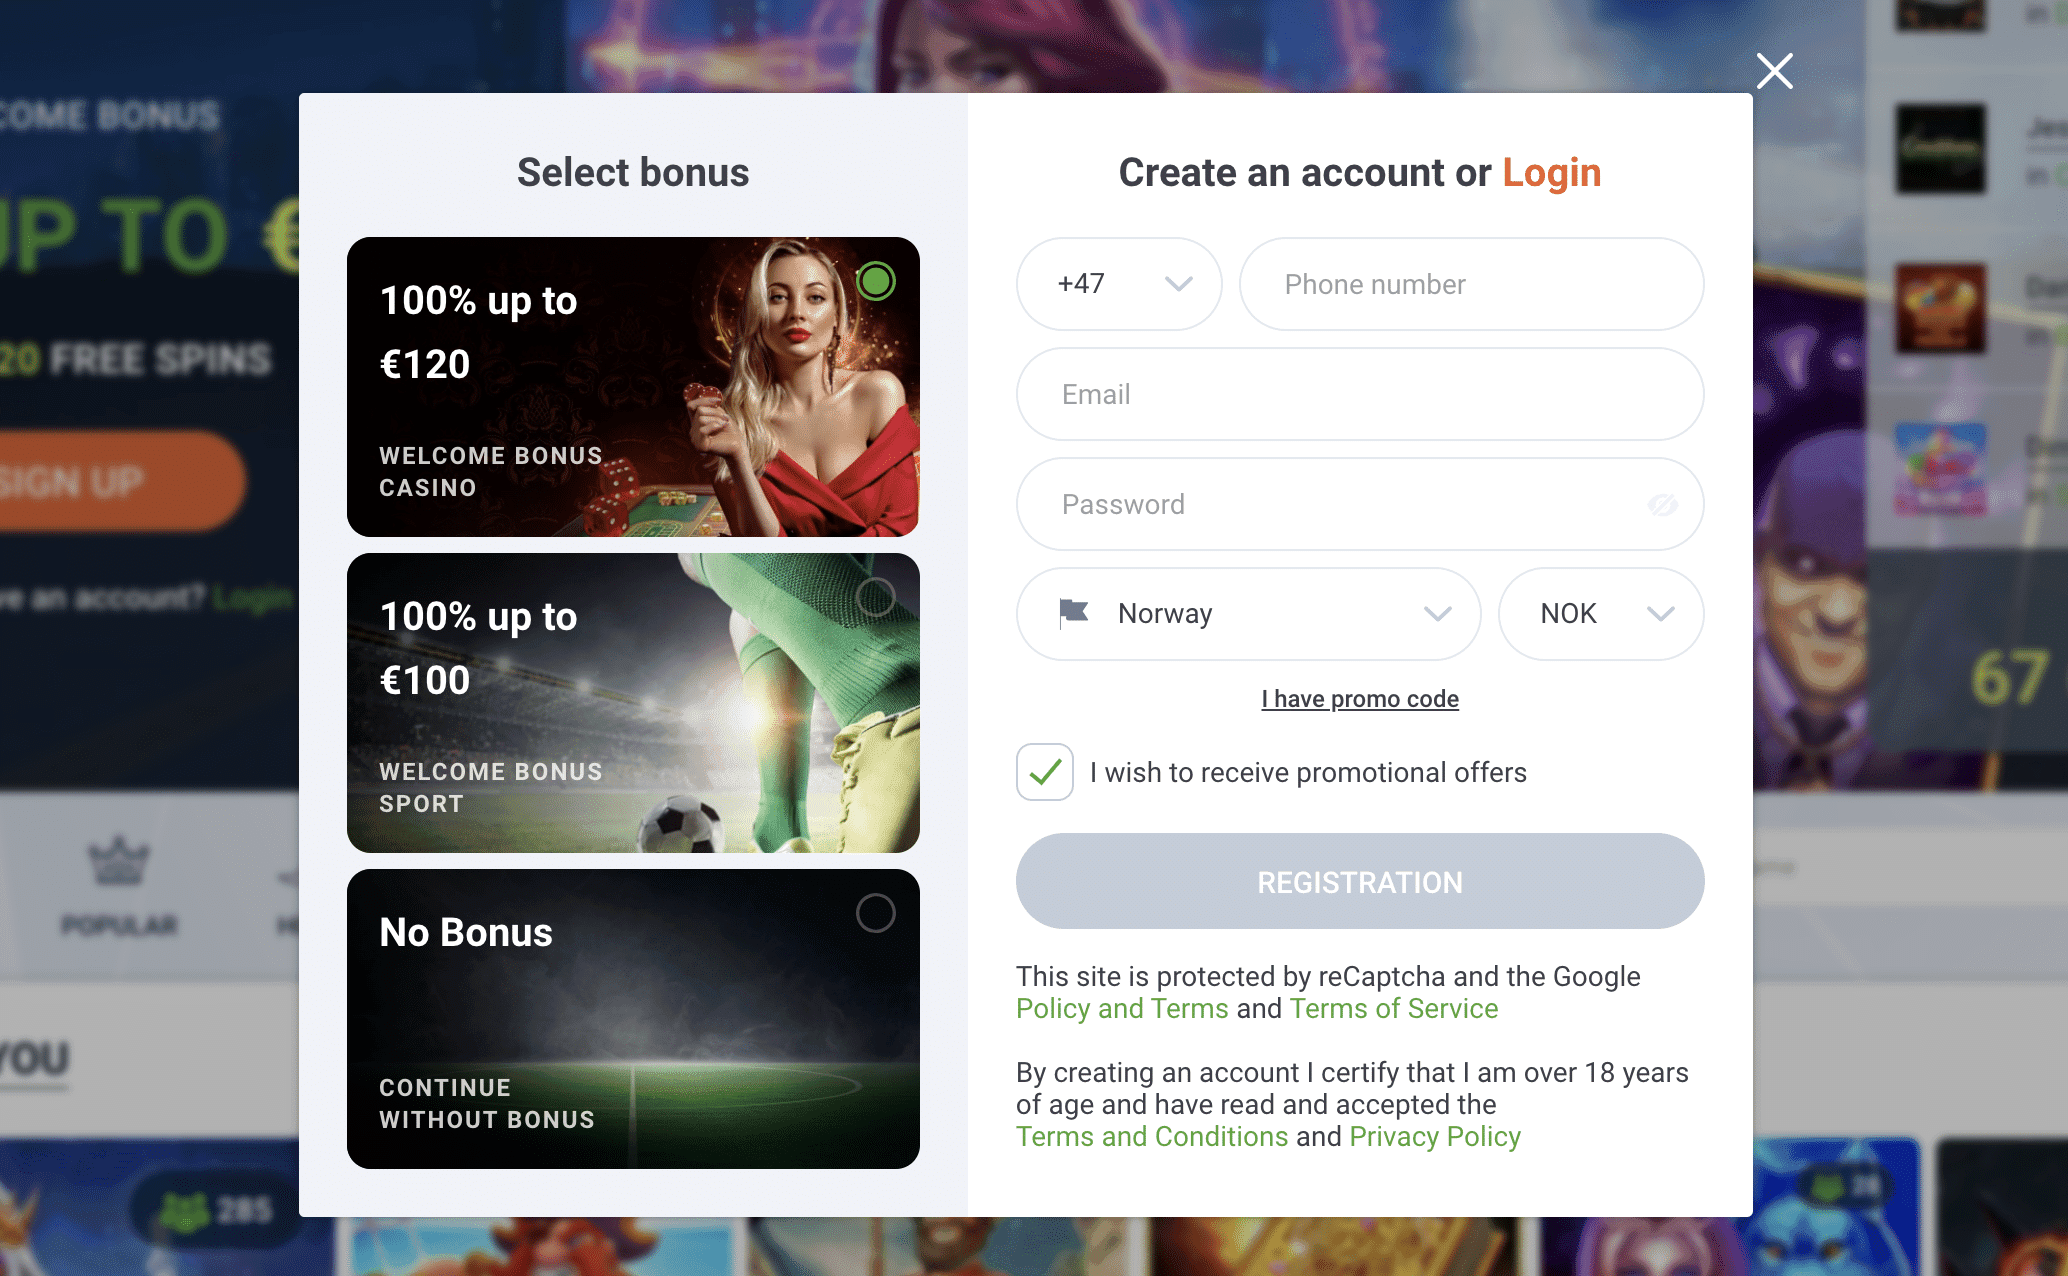The width and height of the screenshot is (2068, 1276).
Task: Open Google Policy and Terms link
Action: [1122, 1009]
